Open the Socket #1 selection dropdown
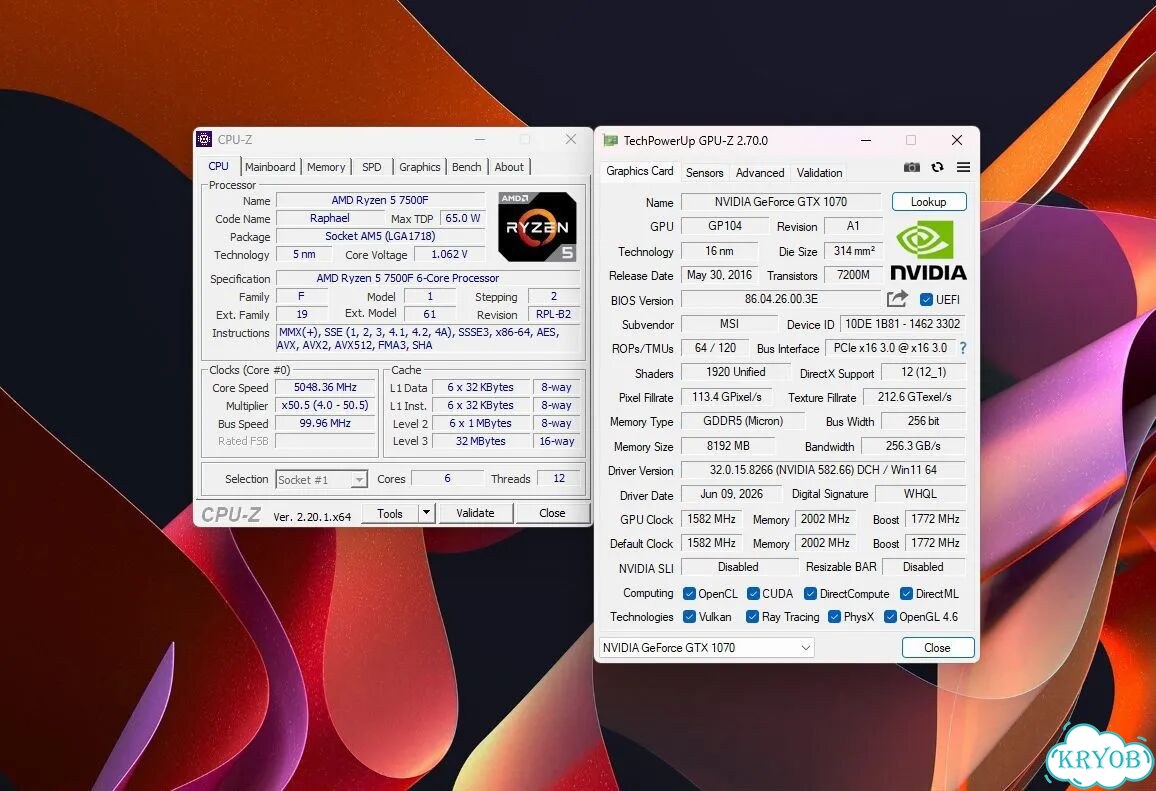This screenshot has width=1156, height=791. 321,479
